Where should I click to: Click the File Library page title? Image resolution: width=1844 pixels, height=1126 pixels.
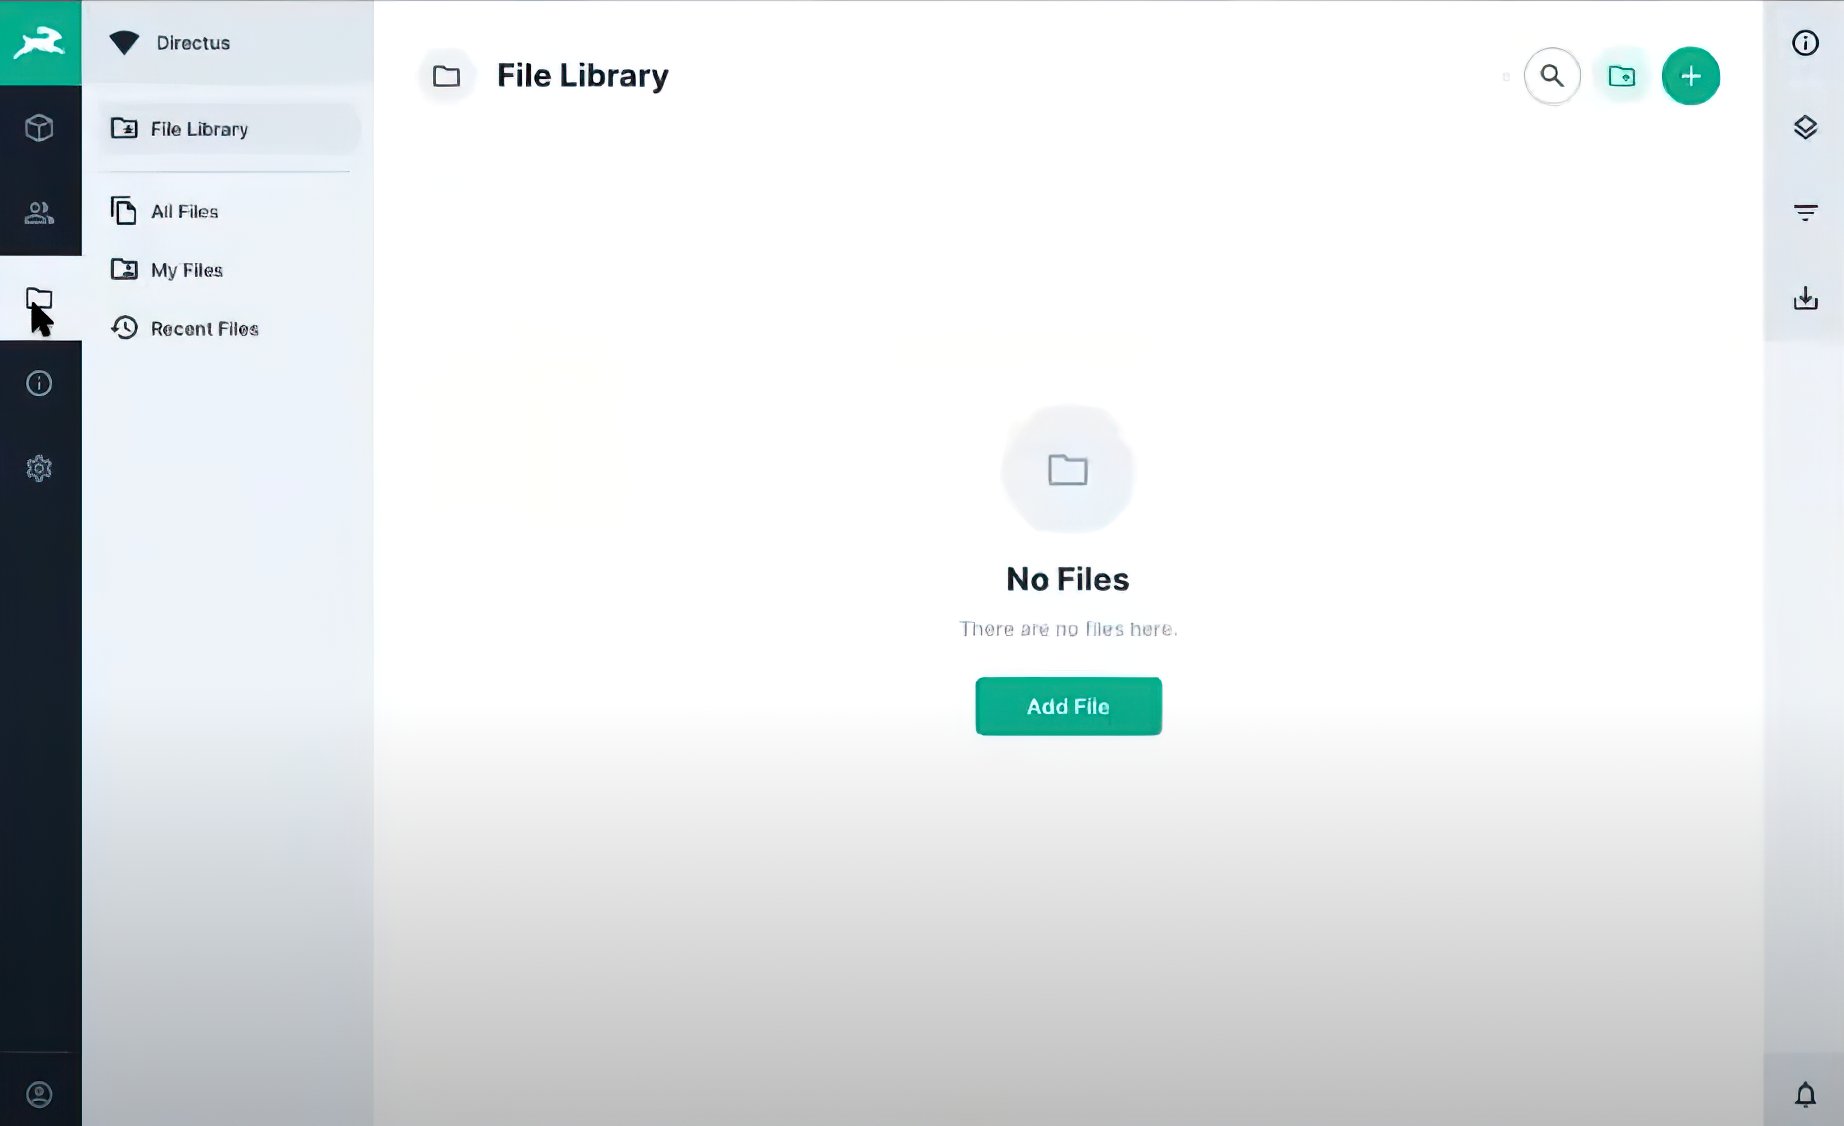tap(582, 76)
